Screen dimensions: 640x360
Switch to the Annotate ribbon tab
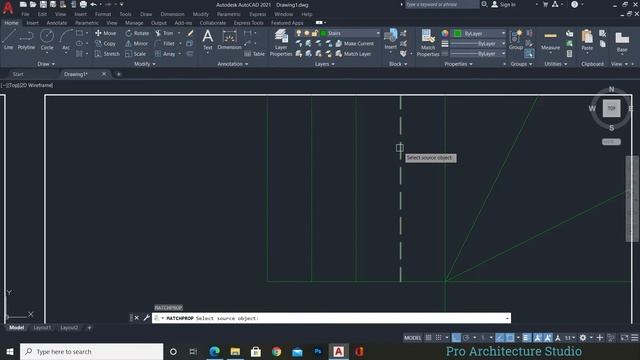pos(57,23)
